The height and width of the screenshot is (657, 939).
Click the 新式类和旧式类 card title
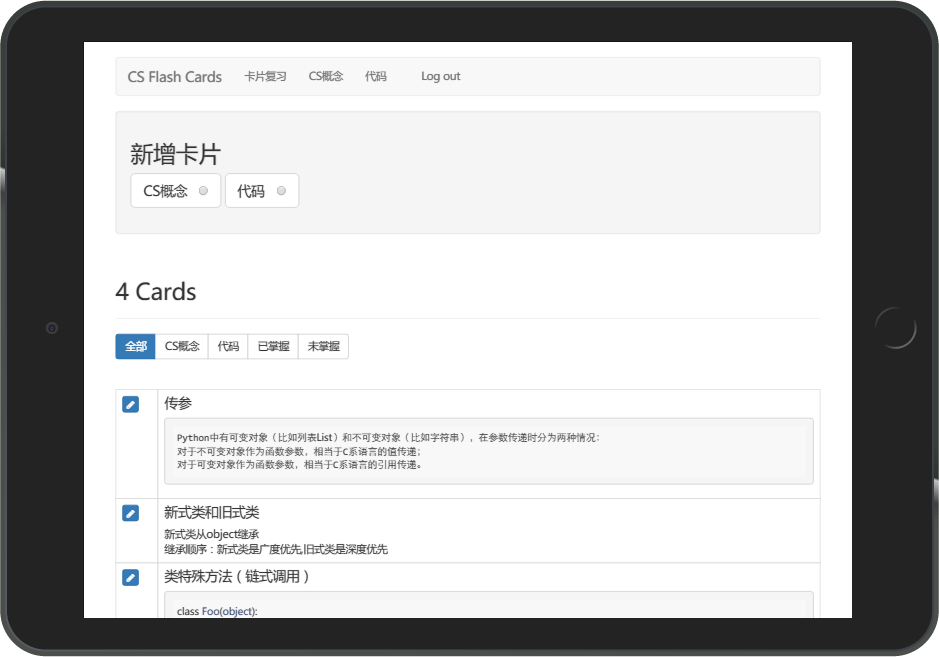pyautogui.click(x=210, y=511)
